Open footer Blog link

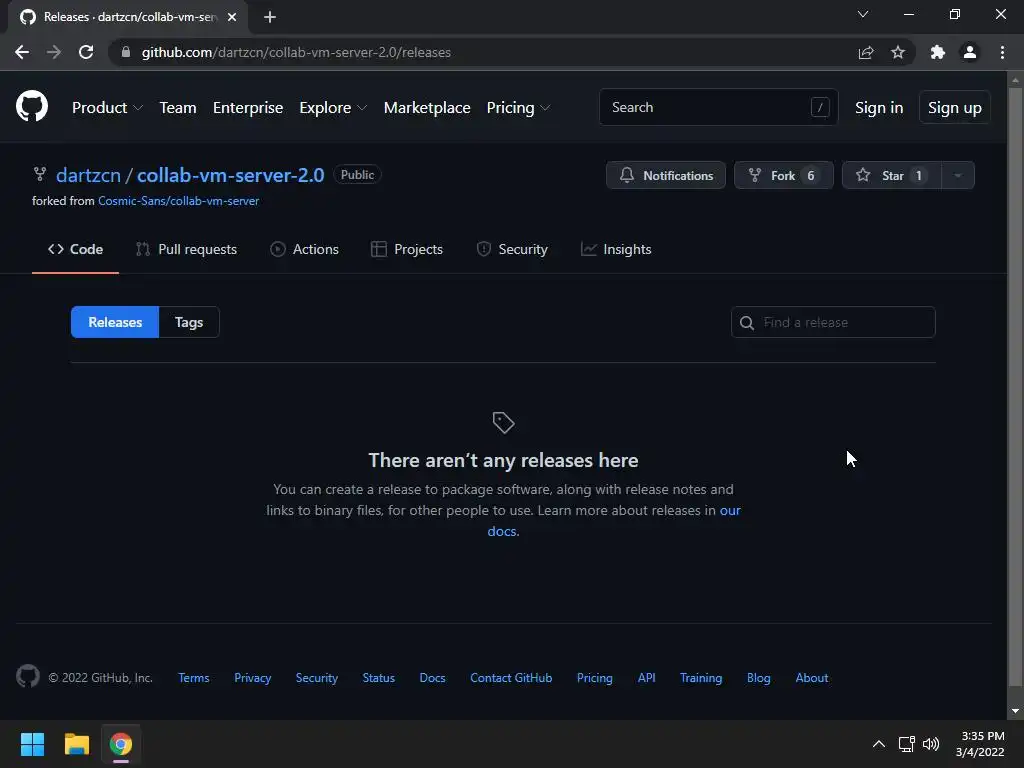pyautogui.click(x=759, y=678)
